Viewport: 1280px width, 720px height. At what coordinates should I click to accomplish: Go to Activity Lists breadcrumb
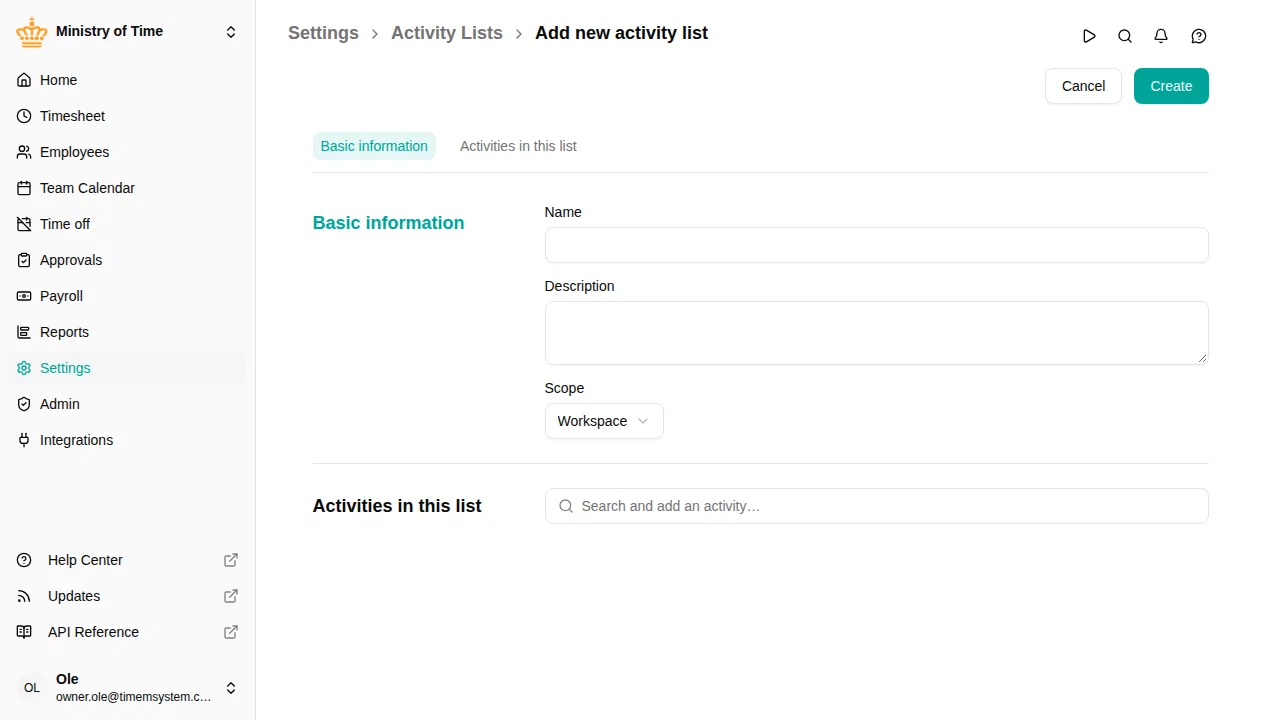click(x=447, y=33)
